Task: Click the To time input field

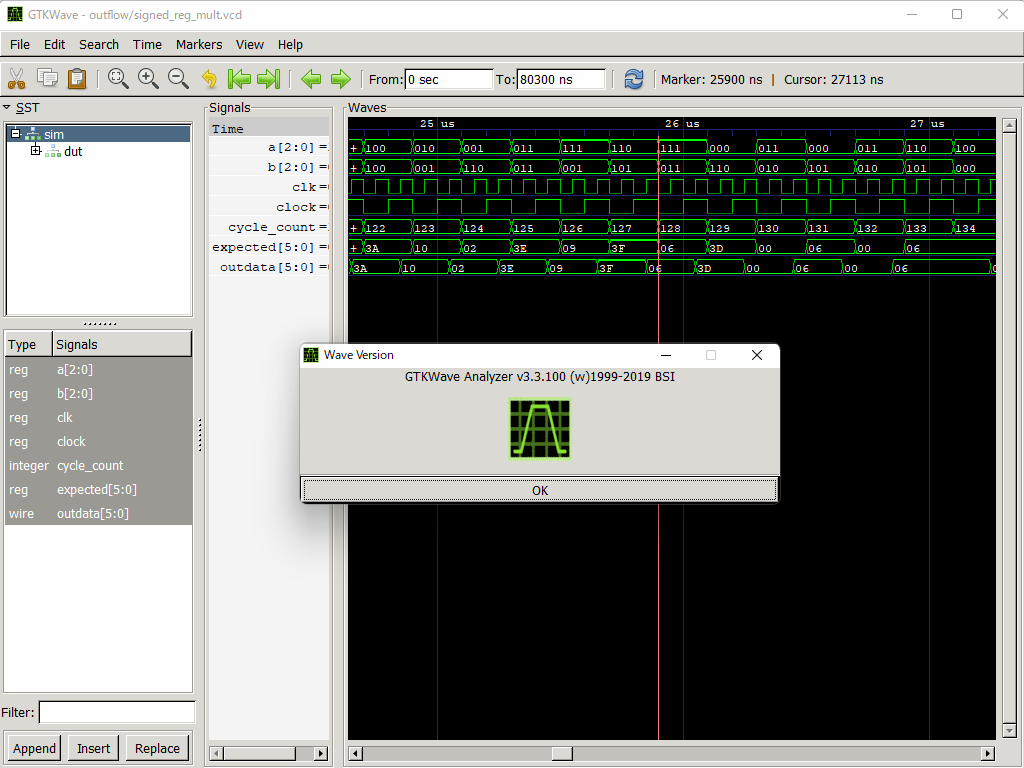Action: coord(561,80)
